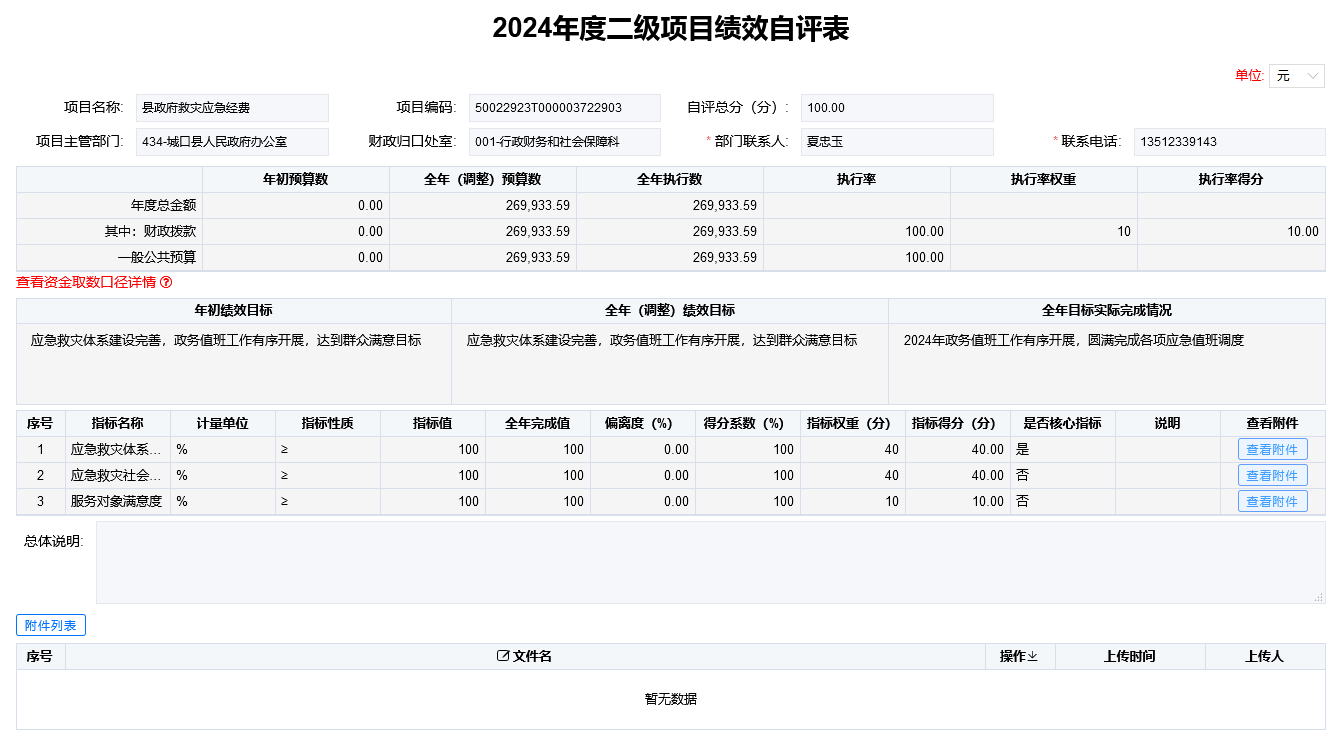Open the 附件列表 button

click(51, 626)
